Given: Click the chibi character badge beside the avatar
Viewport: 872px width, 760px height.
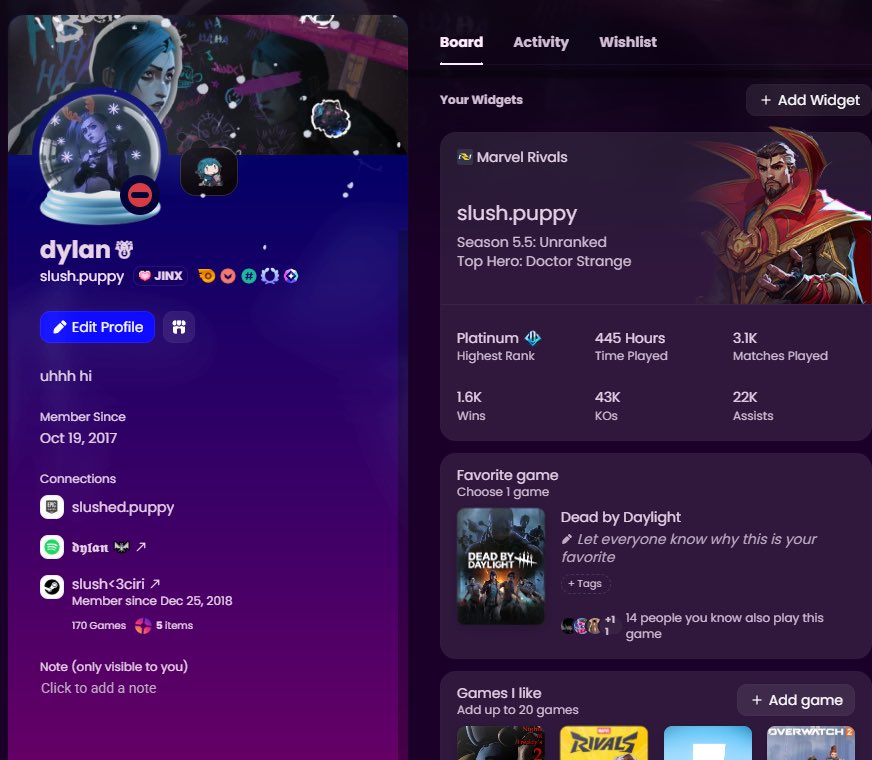Looking at the screenshot, I should 209,171.
